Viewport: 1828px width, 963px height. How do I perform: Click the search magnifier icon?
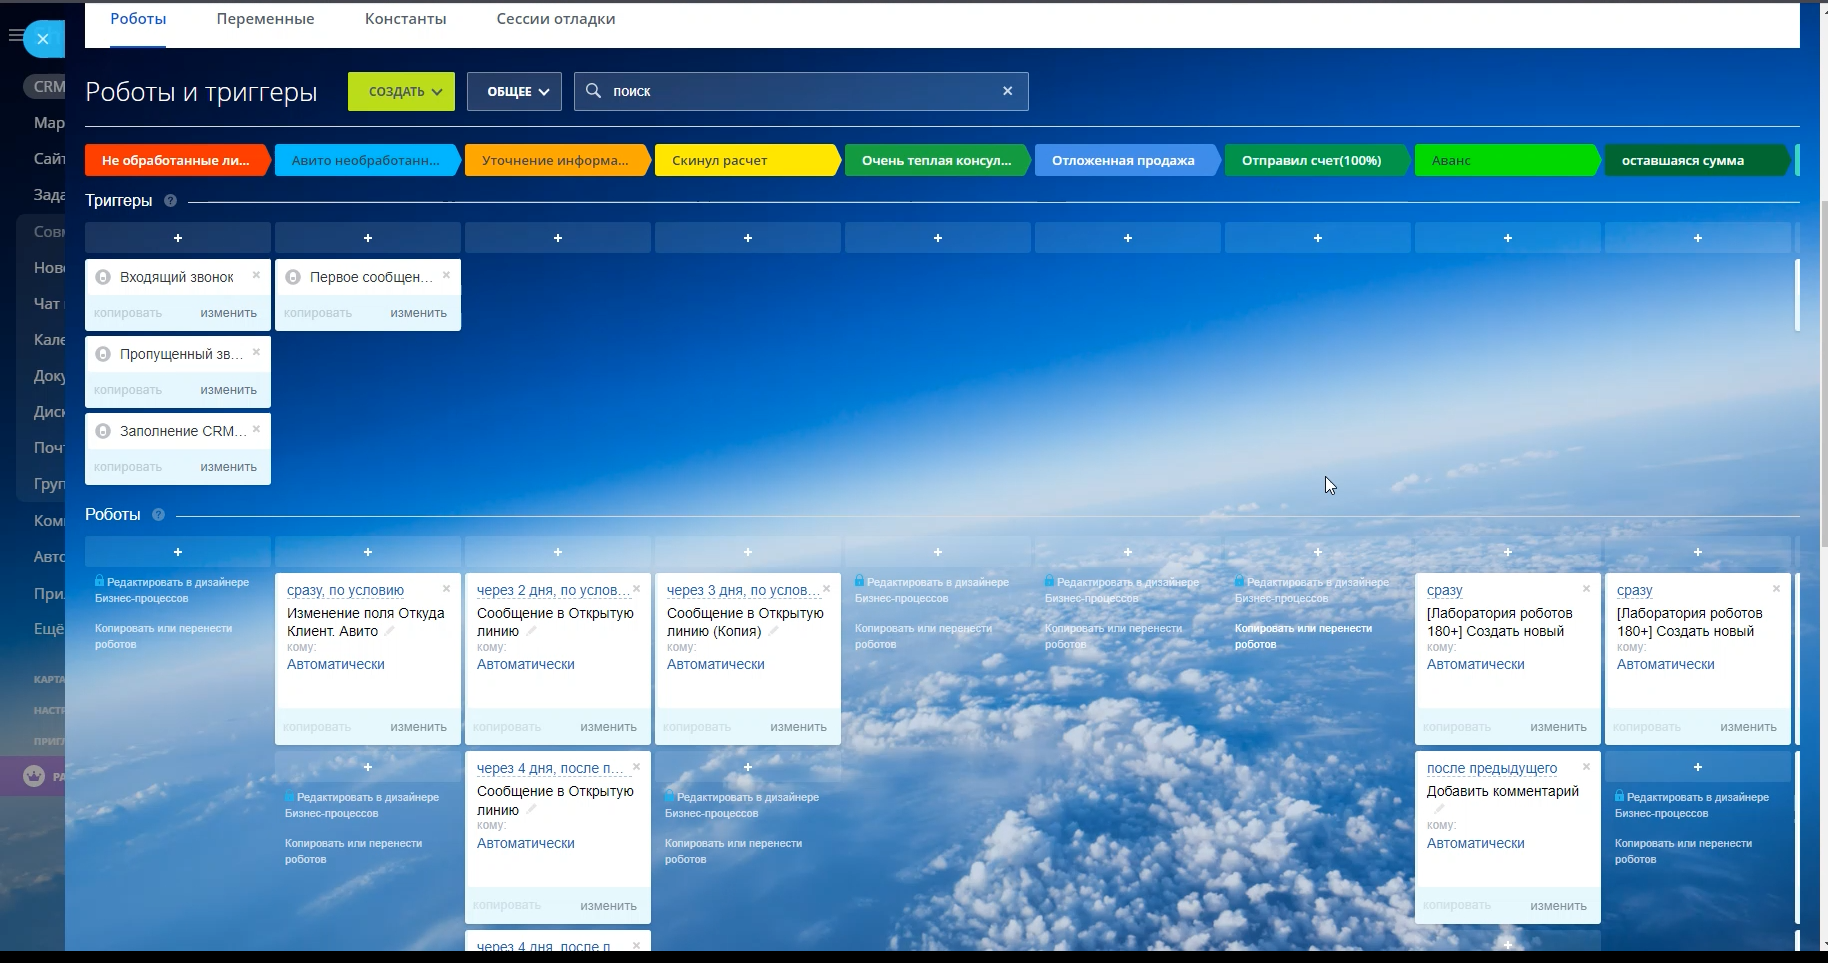pyautogui.click(x=593, y=91)
